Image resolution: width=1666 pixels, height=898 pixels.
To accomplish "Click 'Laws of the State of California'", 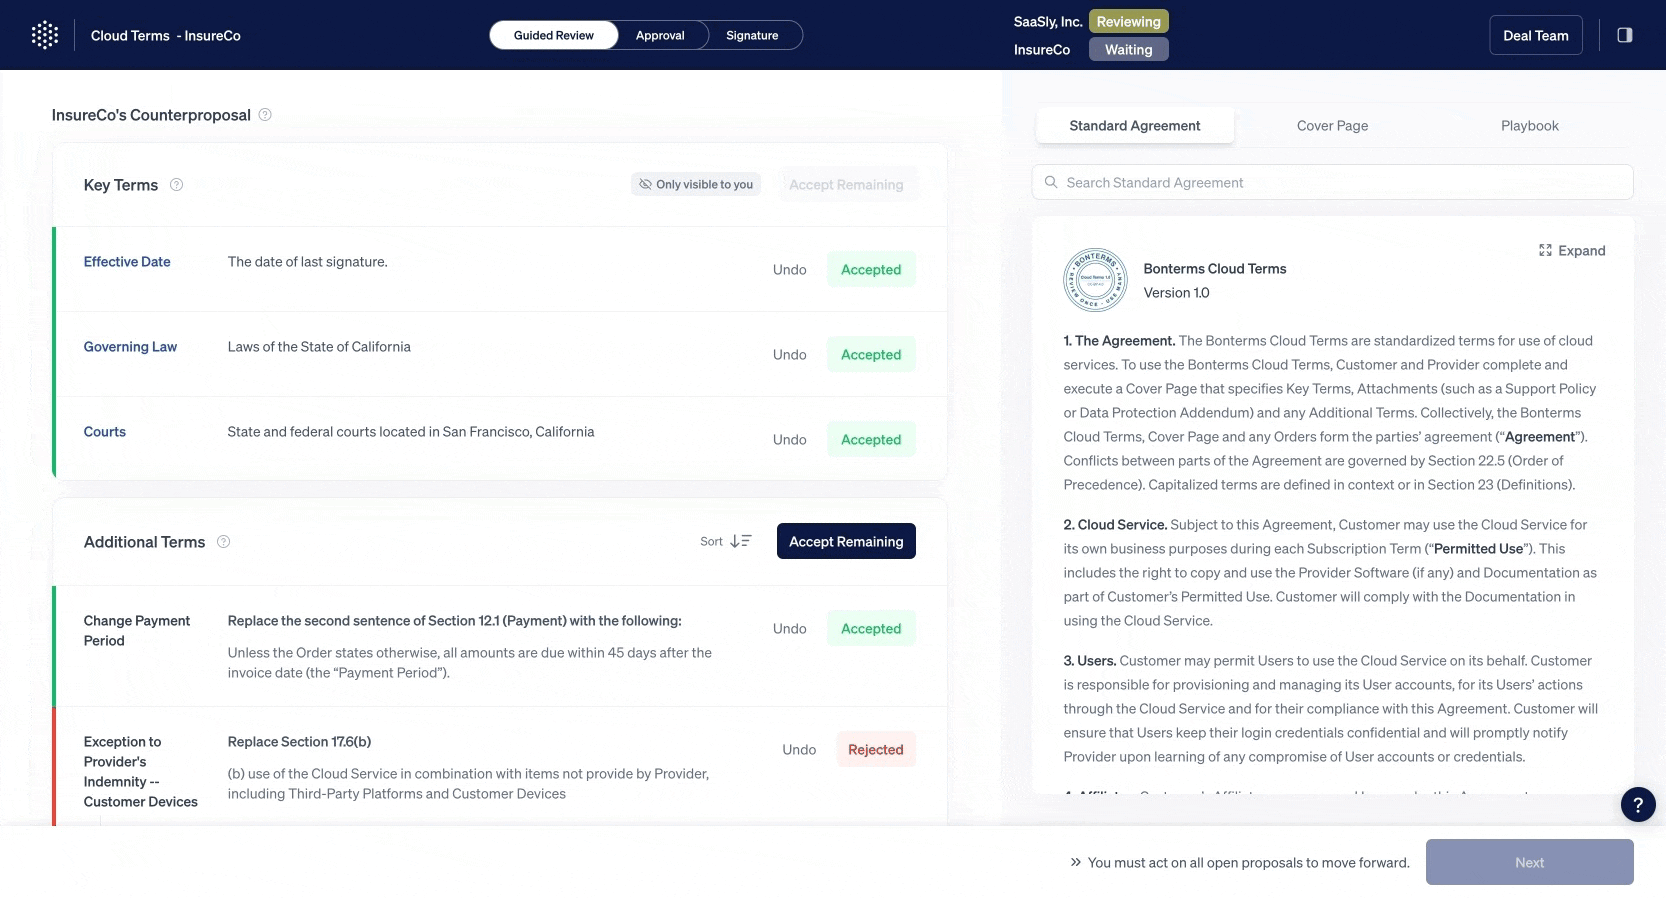I will click(319, 347).
